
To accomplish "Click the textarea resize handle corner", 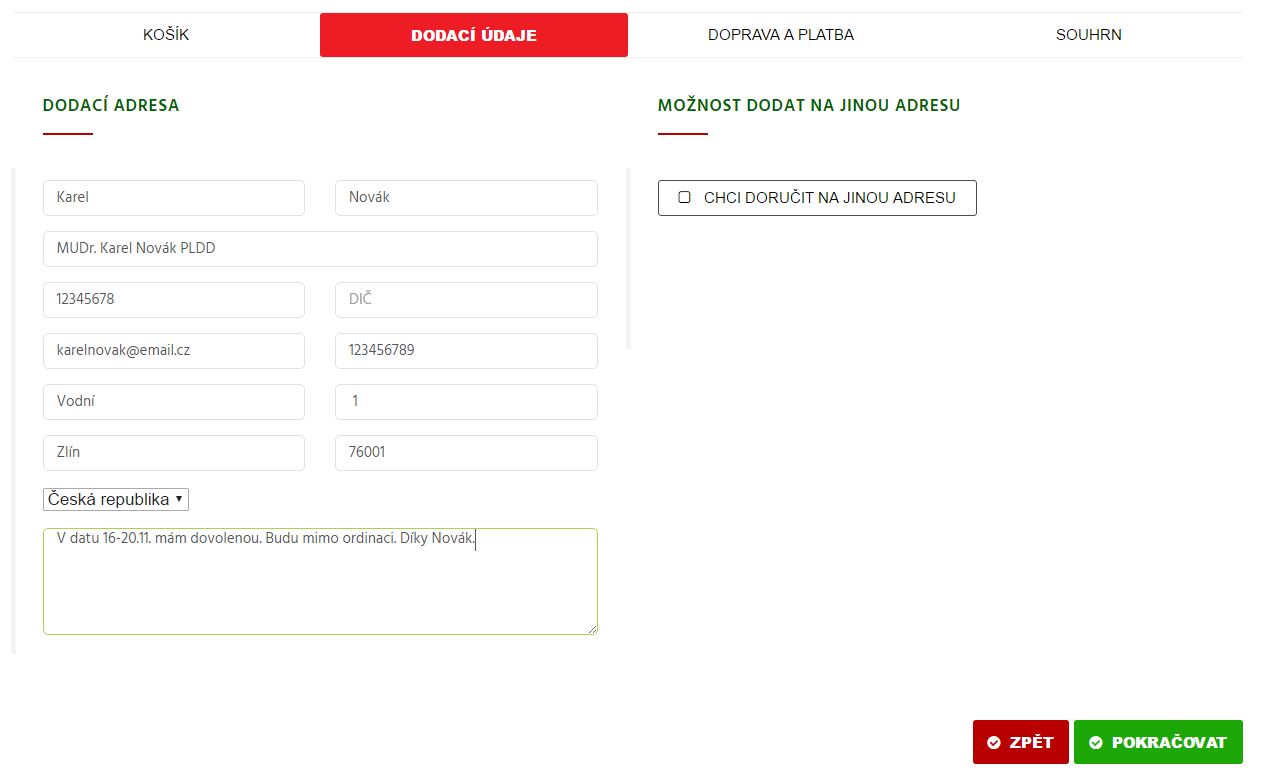I will (592, 629).
